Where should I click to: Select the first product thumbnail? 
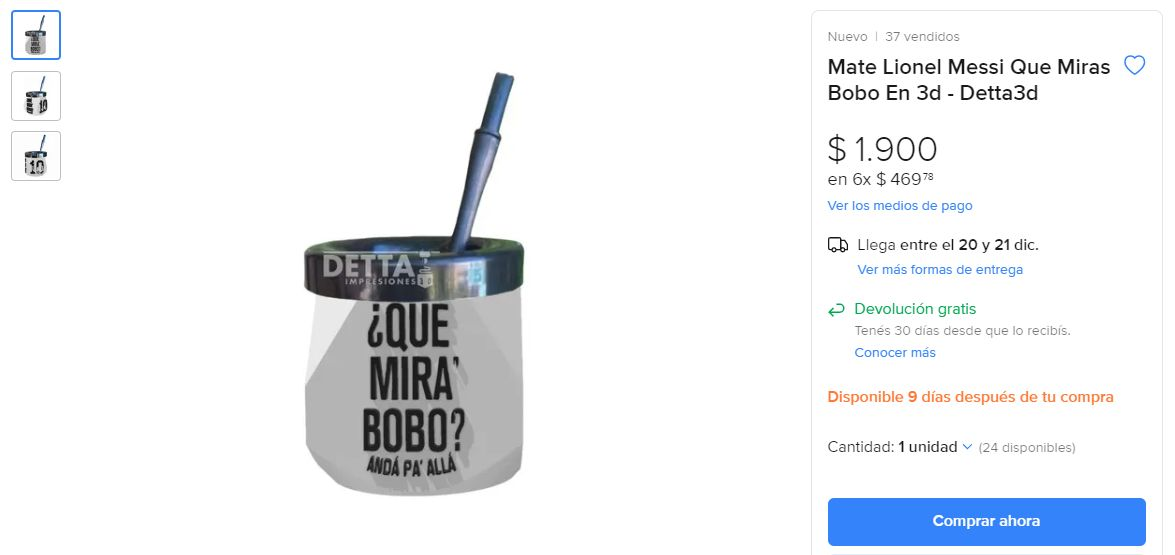pos(36,36)
